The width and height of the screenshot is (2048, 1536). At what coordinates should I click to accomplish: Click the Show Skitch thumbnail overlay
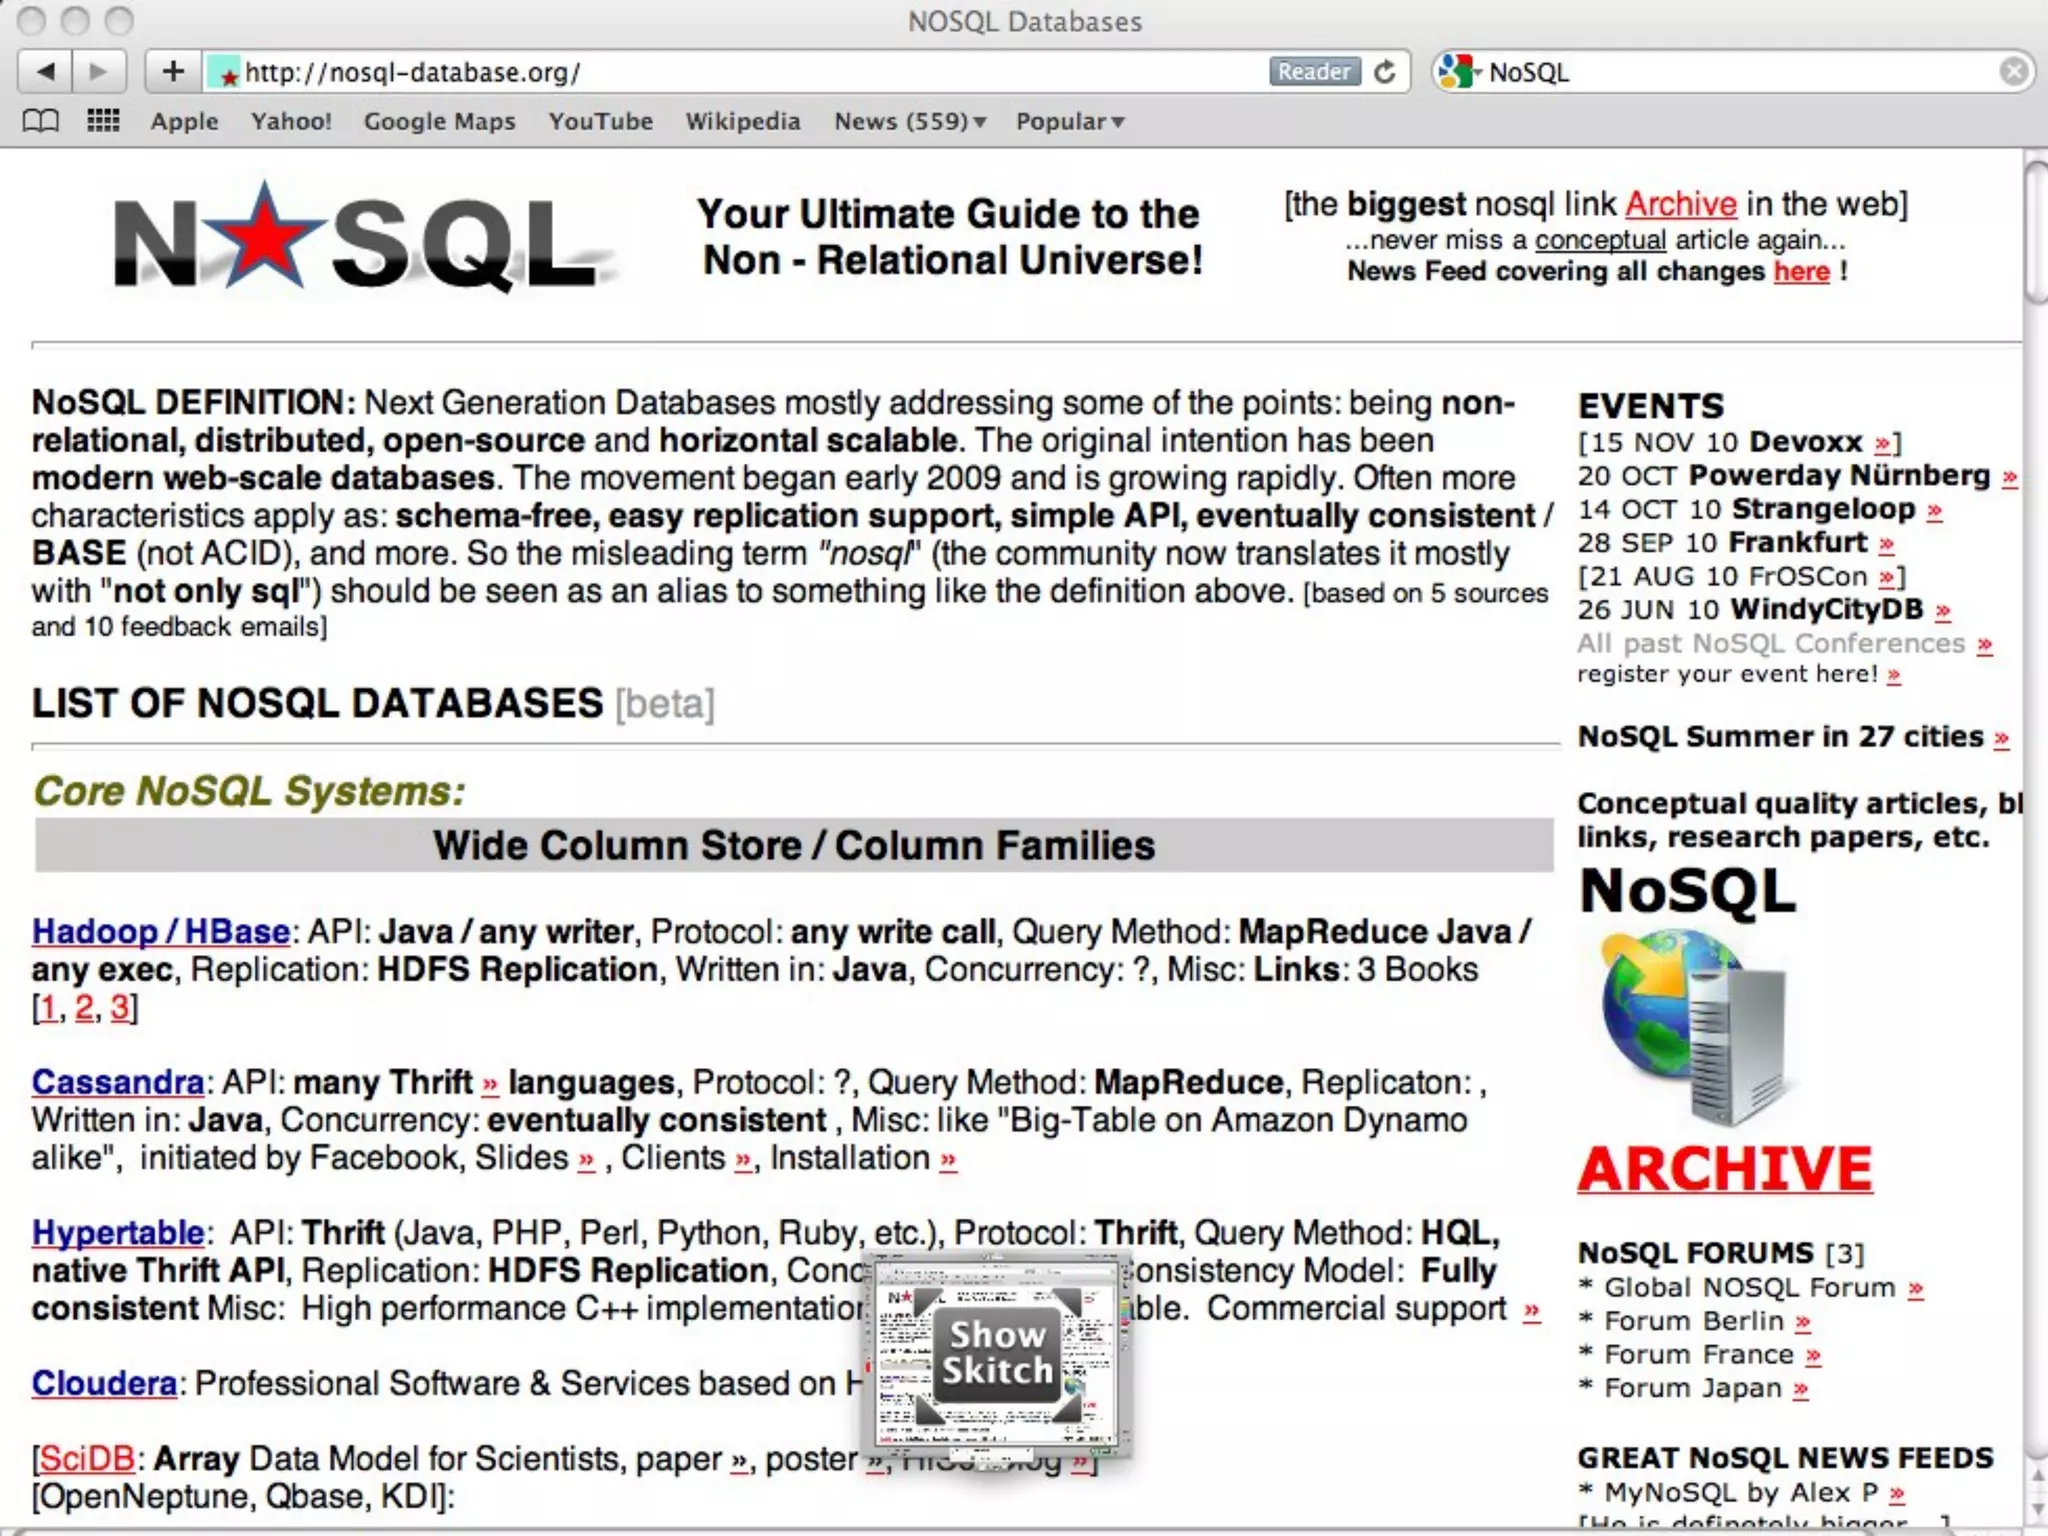(x=998, y=1353)
